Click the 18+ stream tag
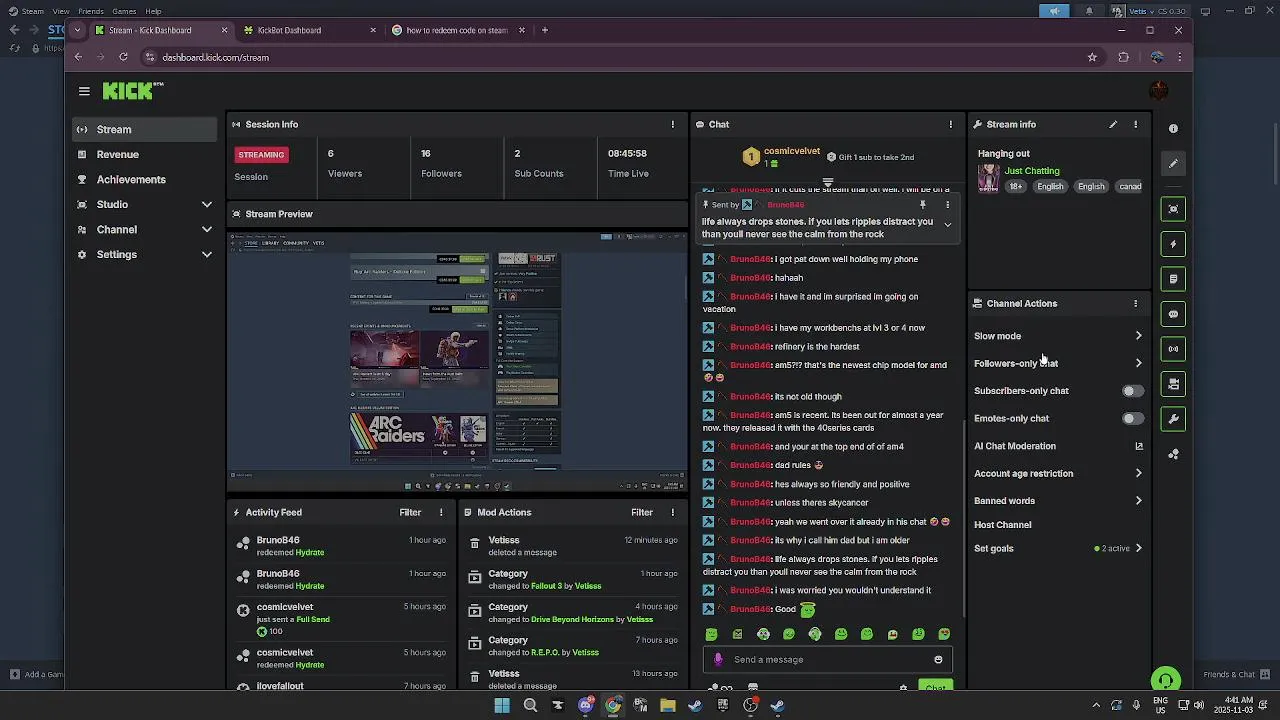 pyautogui.click(x=1016, y=186)
